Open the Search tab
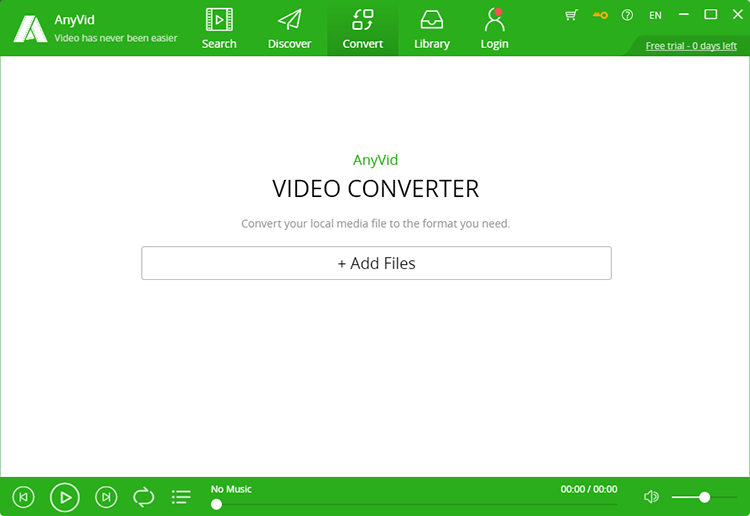The height and width of the screenshot is (516, 750). (219, 29)
